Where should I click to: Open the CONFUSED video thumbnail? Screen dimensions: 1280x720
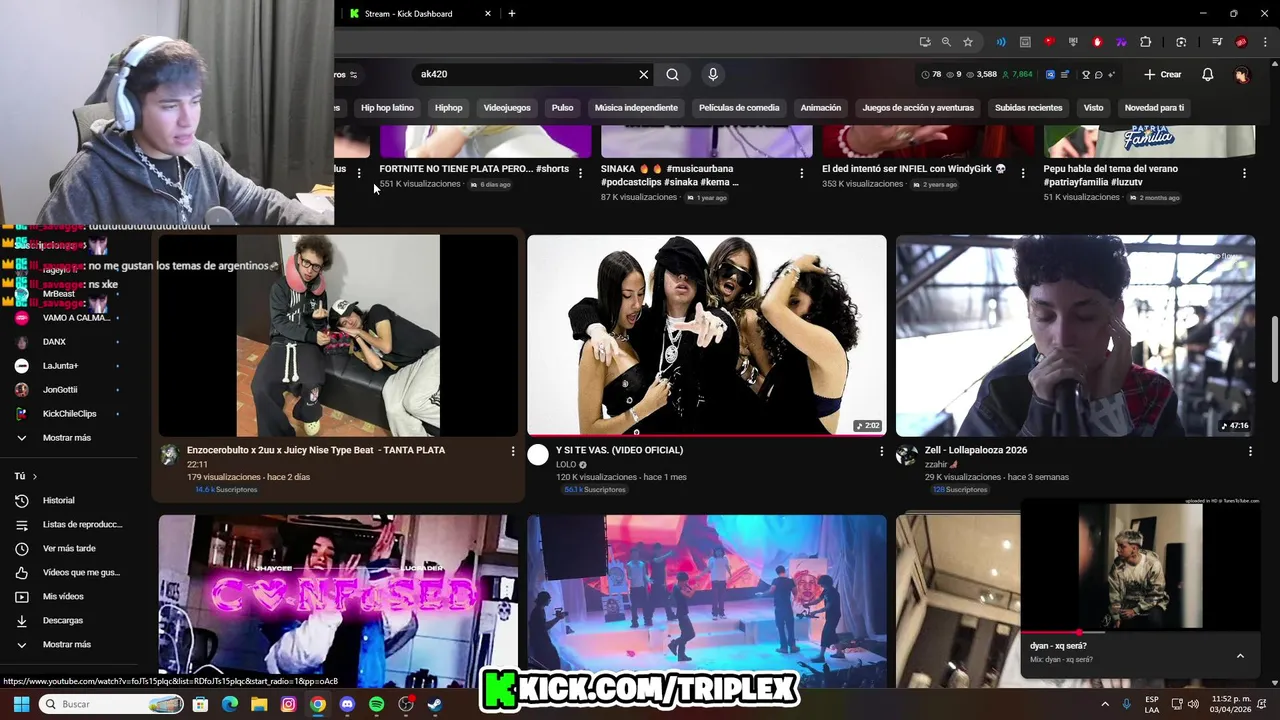338,600
